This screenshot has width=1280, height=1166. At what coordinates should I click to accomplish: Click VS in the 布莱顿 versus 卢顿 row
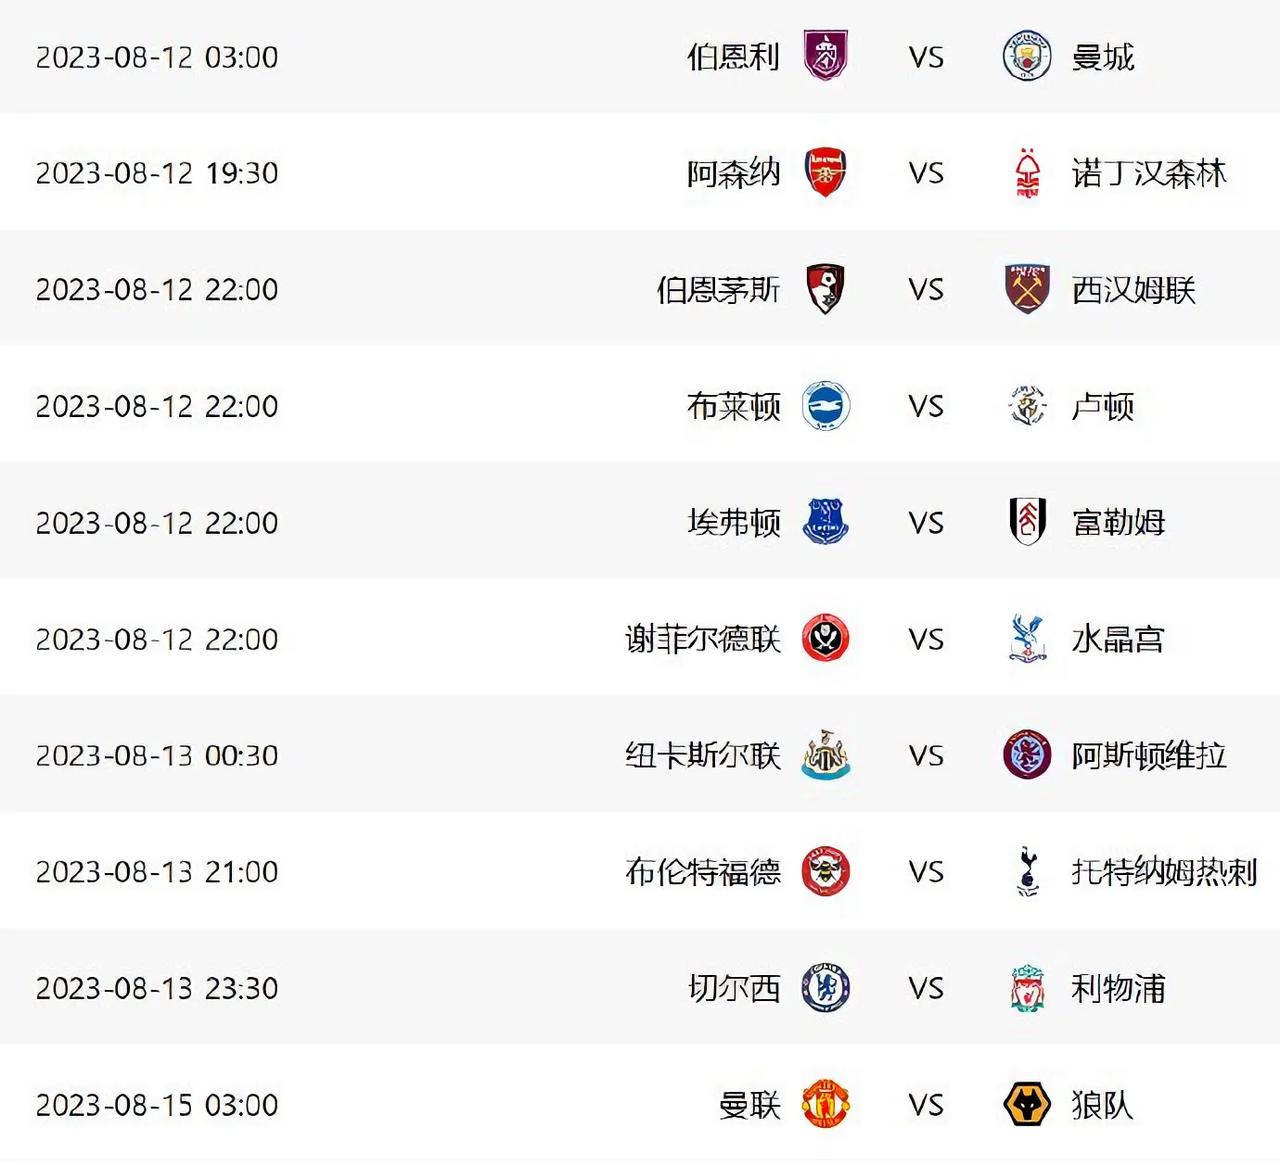point(926,406)
